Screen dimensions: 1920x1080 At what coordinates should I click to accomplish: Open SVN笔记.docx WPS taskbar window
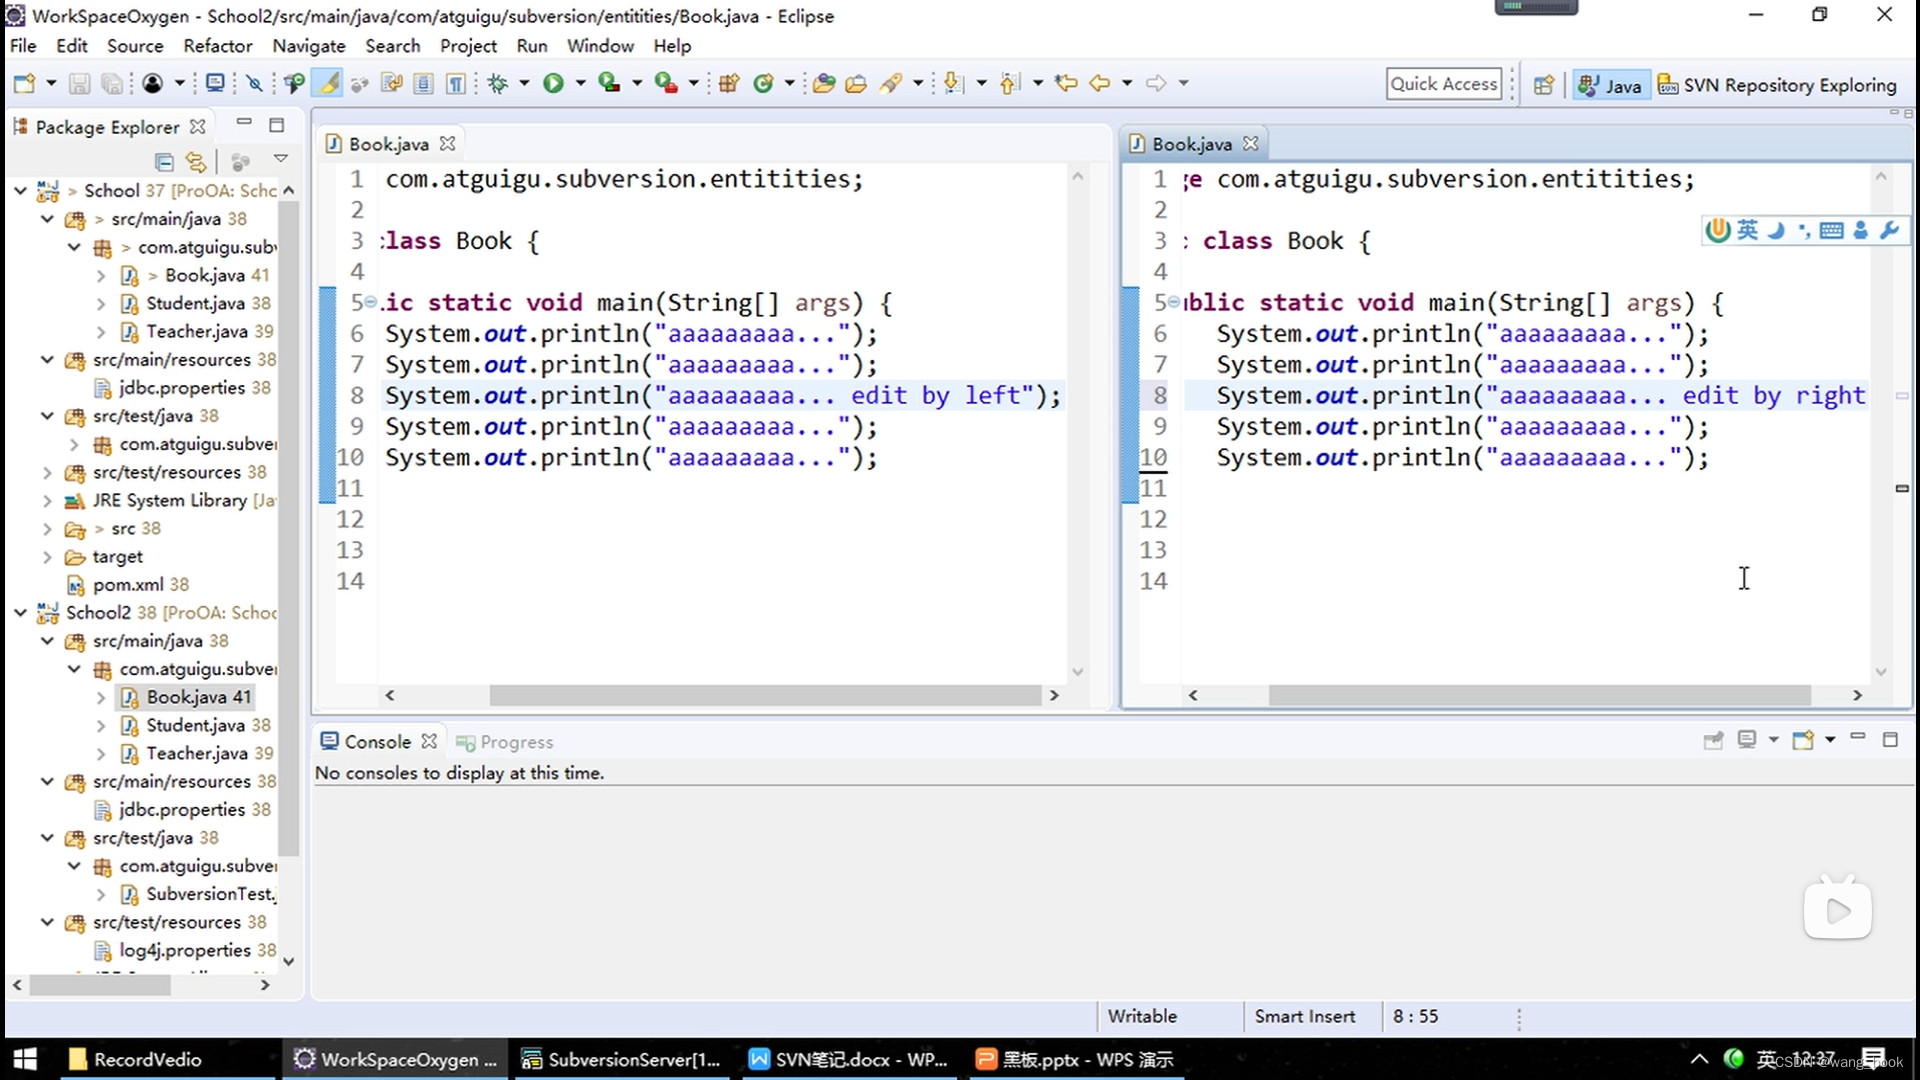(849, 1059)
